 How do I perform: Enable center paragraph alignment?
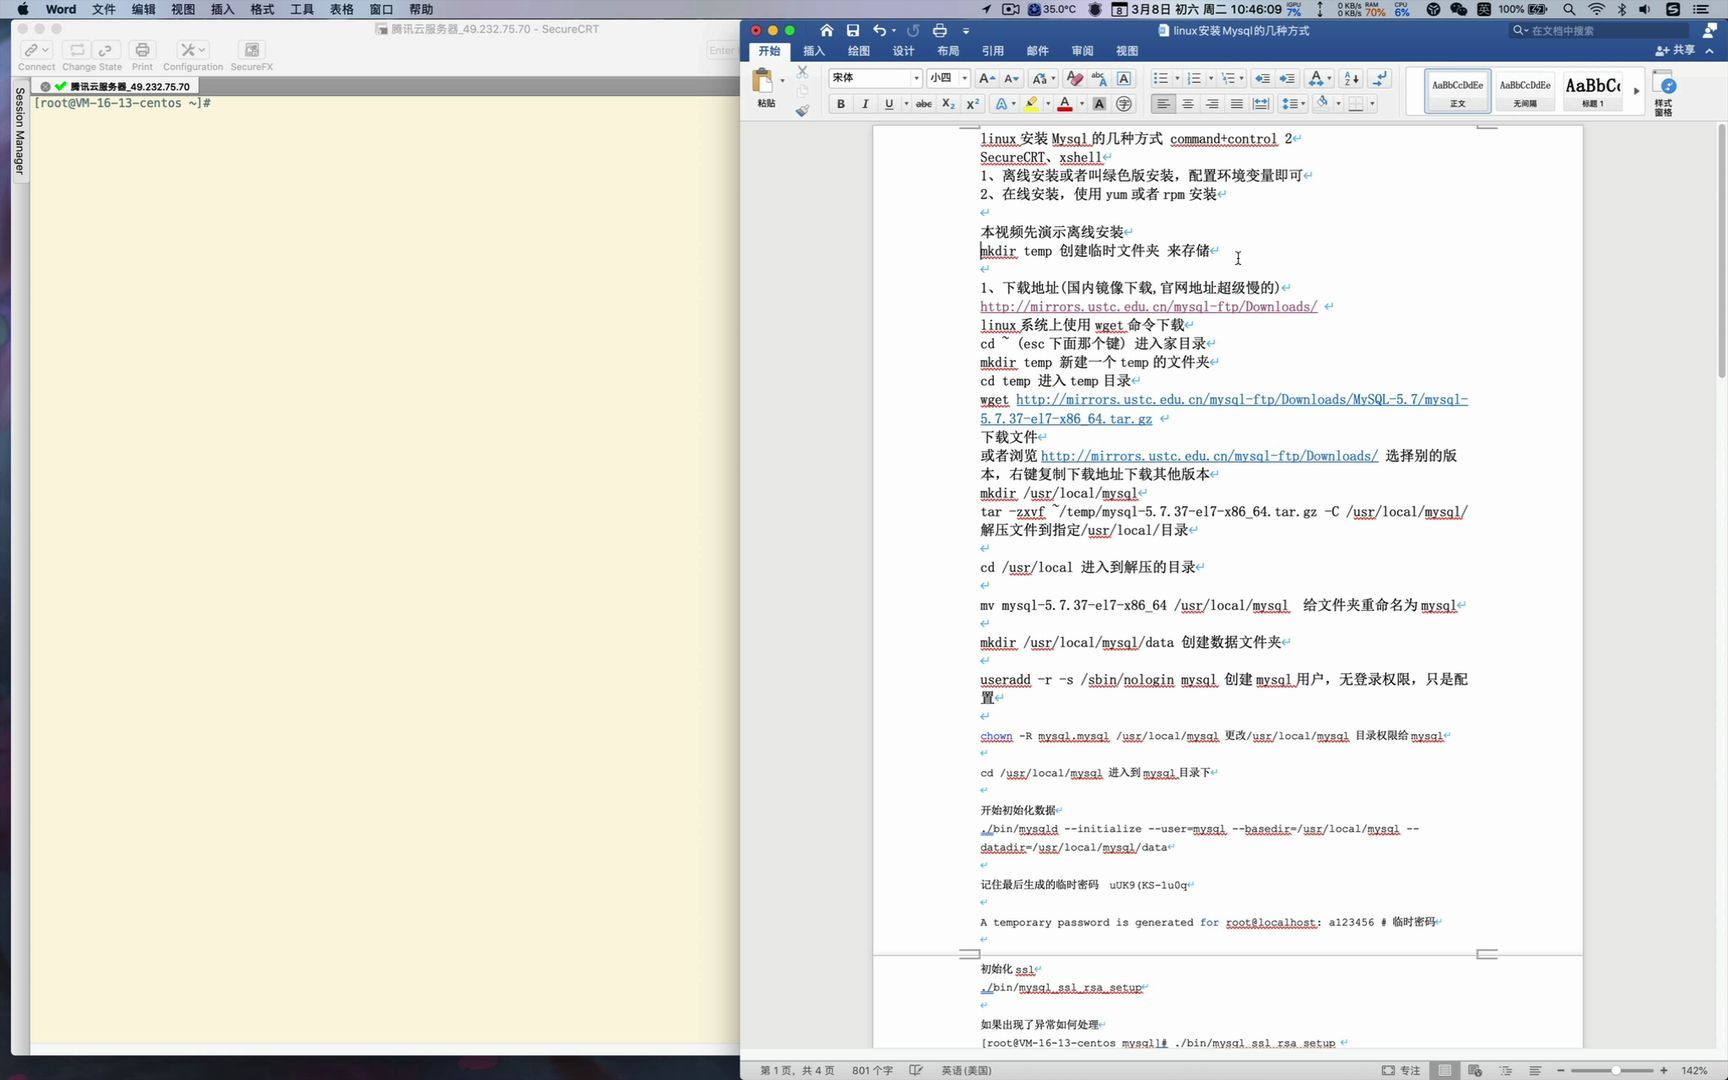click(1187, 103)
